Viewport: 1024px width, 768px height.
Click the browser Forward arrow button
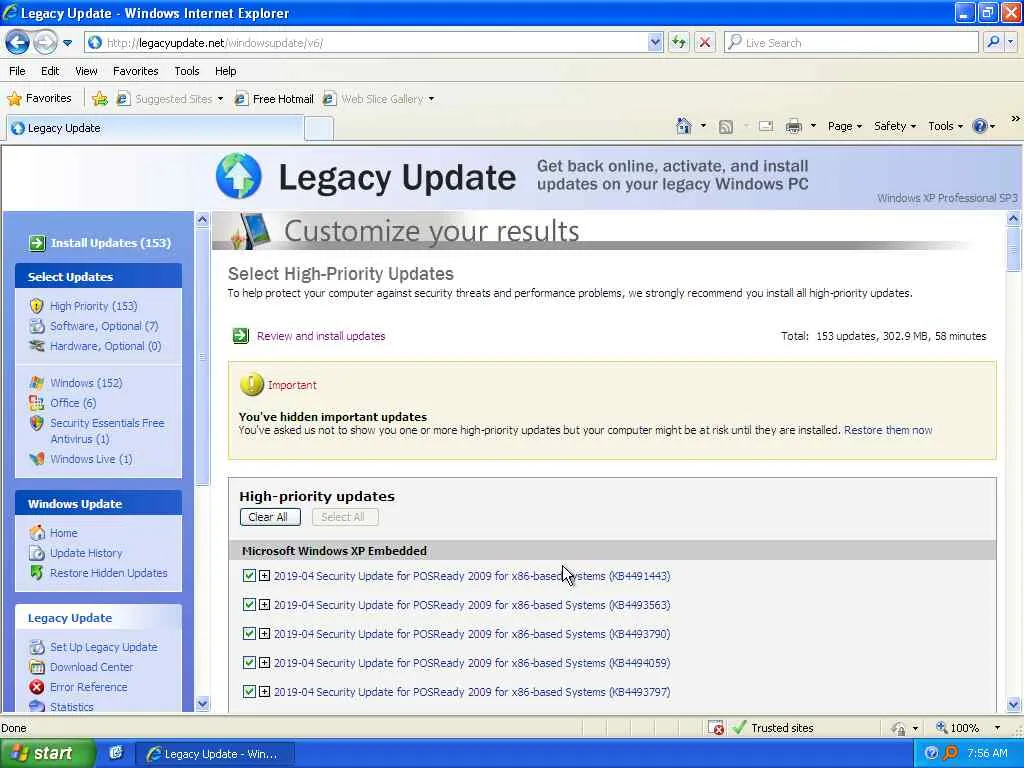click(45, 42)
